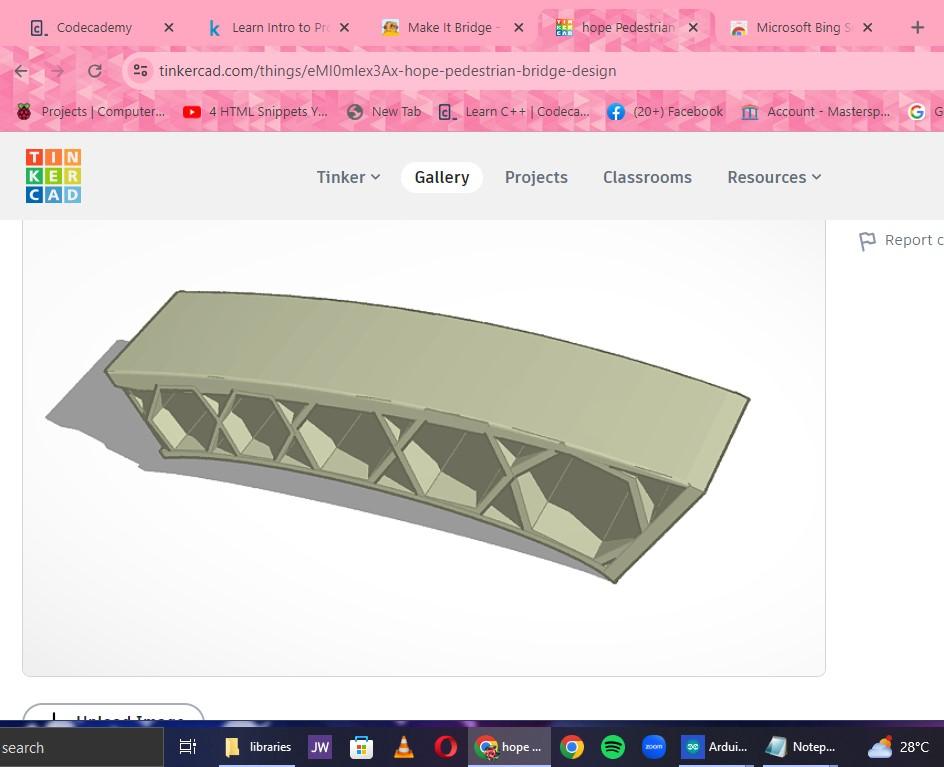944x767 pixels.
Task: Open 4 HTML Snippets YouTube bookmark
Action: coord(256,111)
